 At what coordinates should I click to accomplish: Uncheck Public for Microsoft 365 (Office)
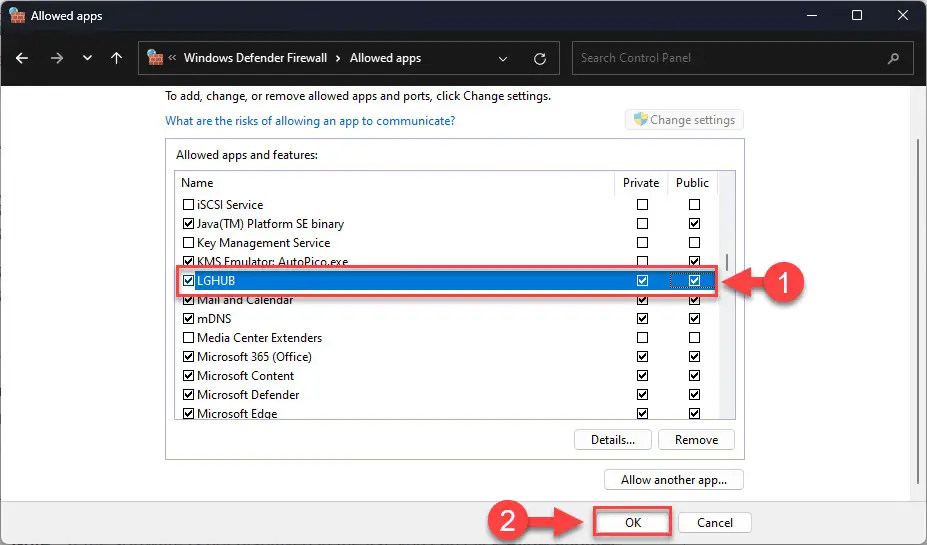694,356
